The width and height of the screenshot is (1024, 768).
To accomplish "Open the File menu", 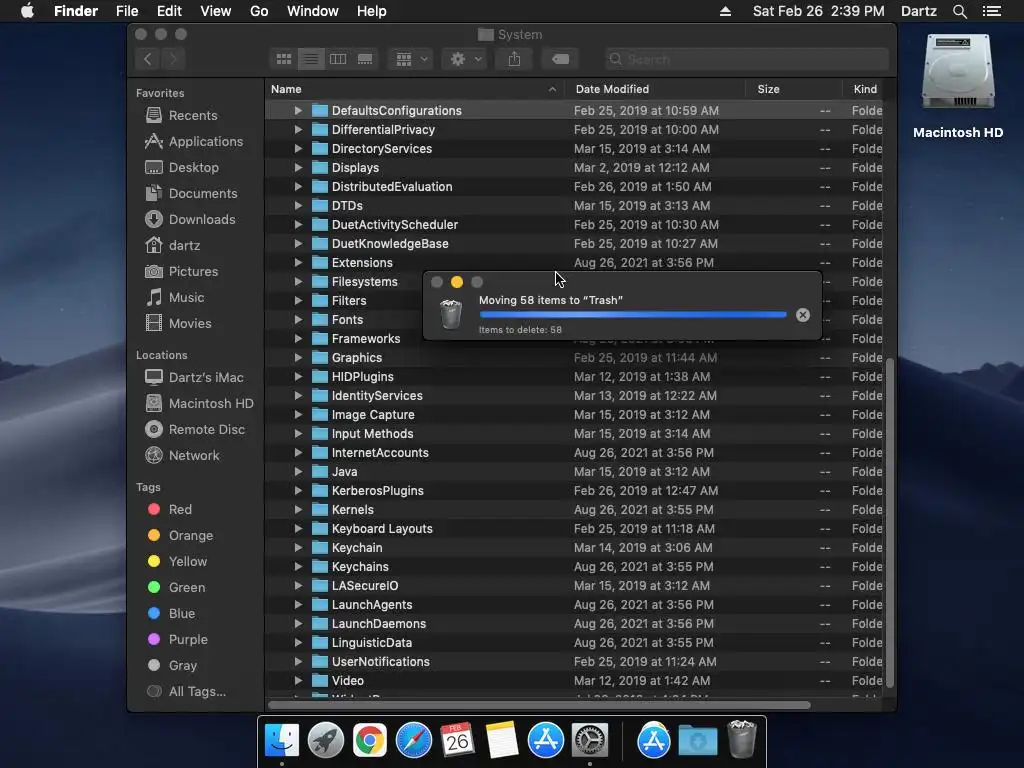I will coord(127,11).
